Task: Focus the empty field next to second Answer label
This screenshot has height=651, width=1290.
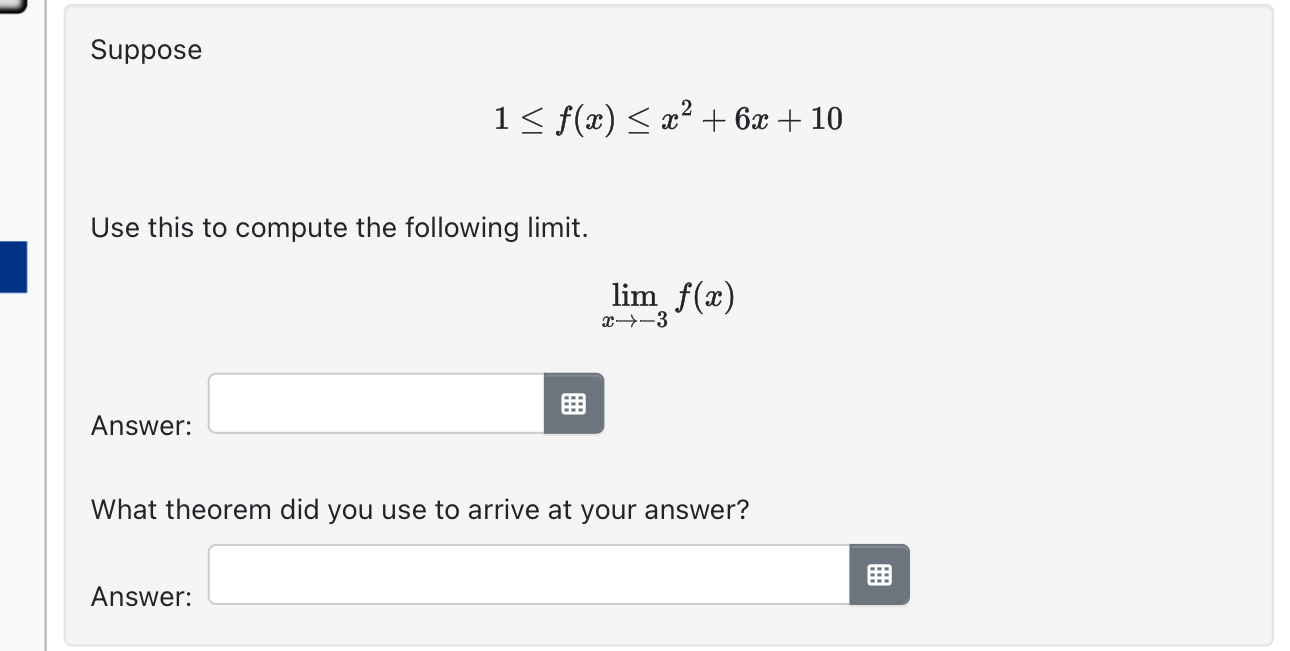Action: click(x=528, y=574)
